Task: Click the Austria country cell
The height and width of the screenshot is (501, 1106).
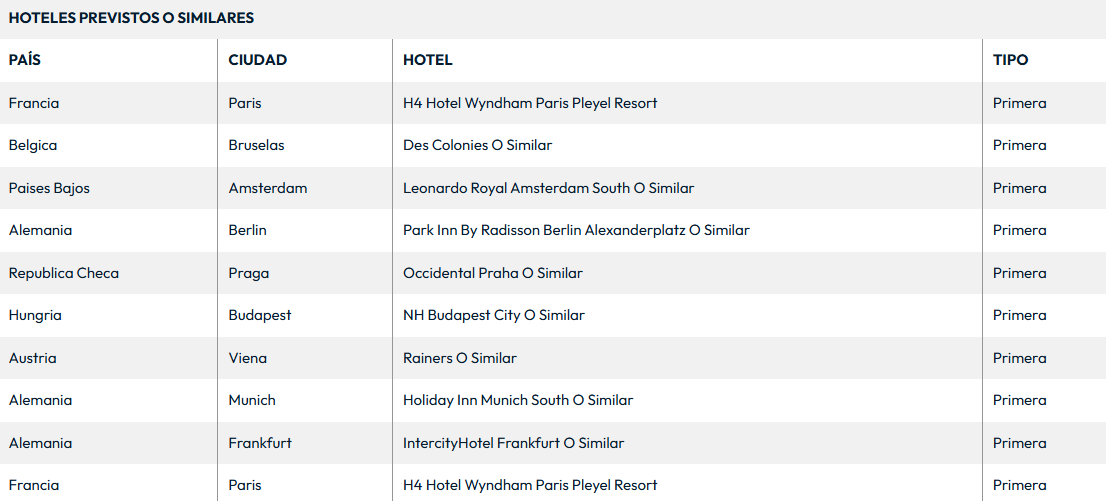Action: pos(32,358)
